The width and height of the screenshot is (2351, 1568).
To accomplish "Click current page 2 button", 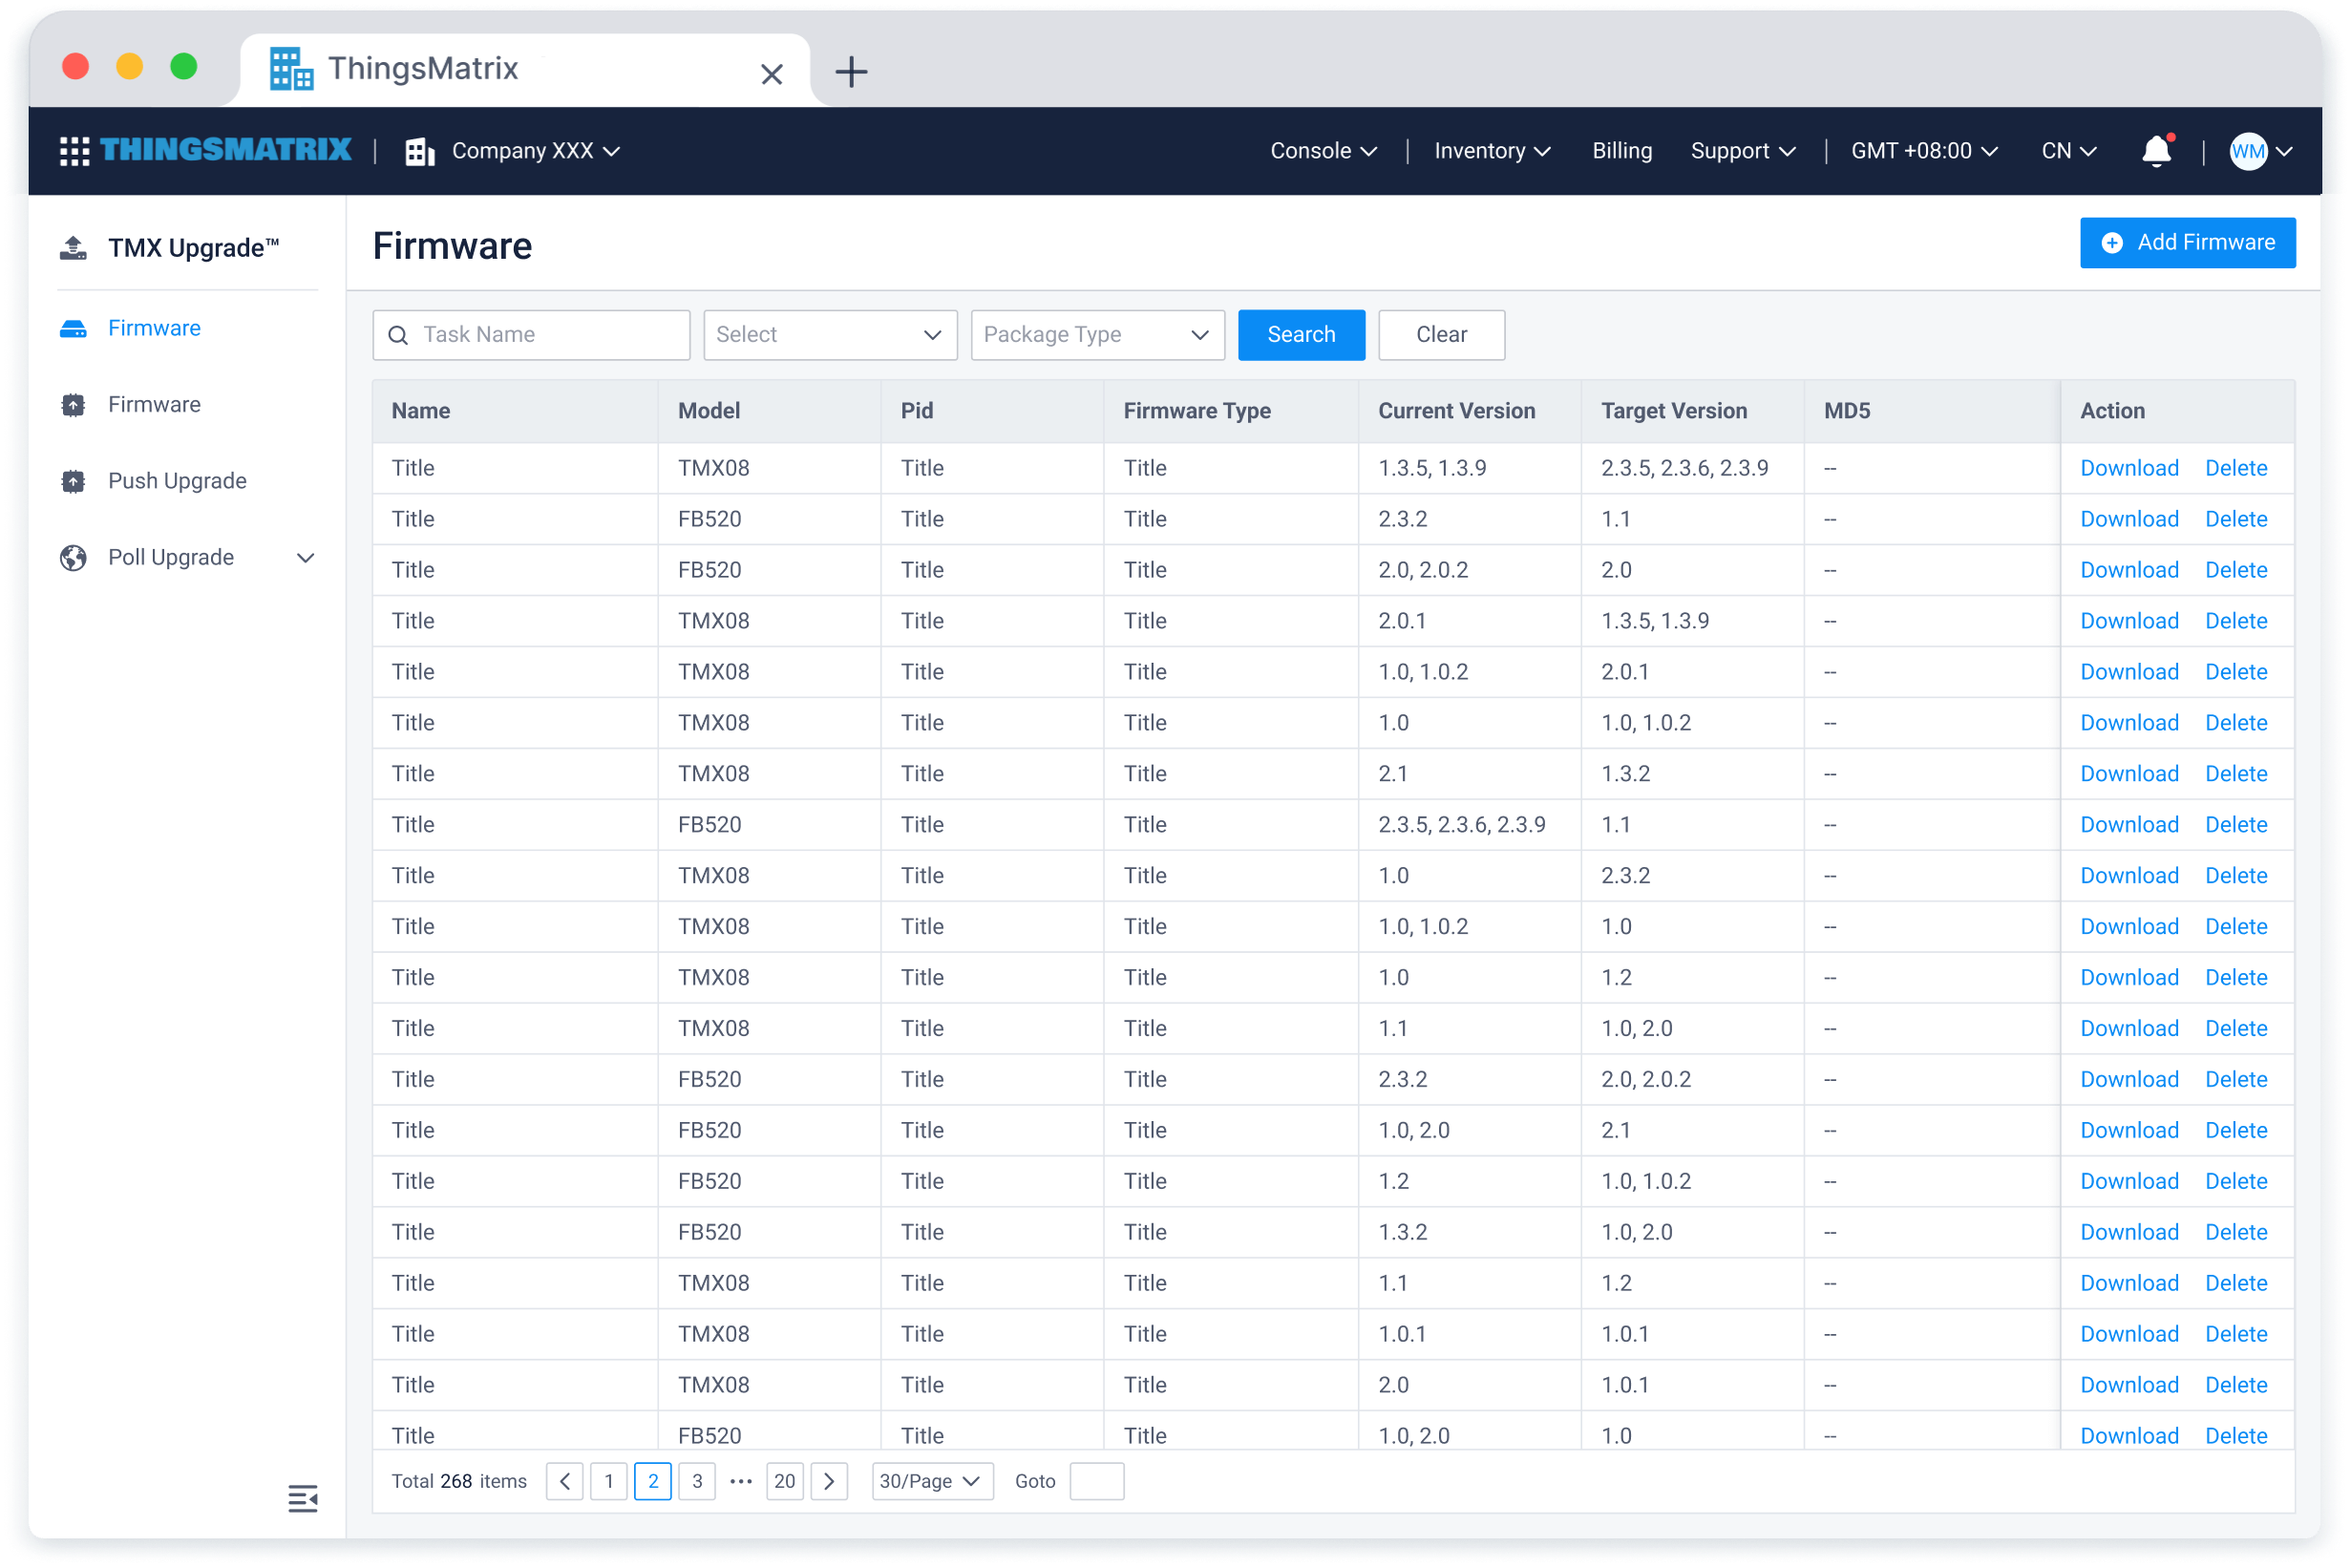I will point(653,1481).
